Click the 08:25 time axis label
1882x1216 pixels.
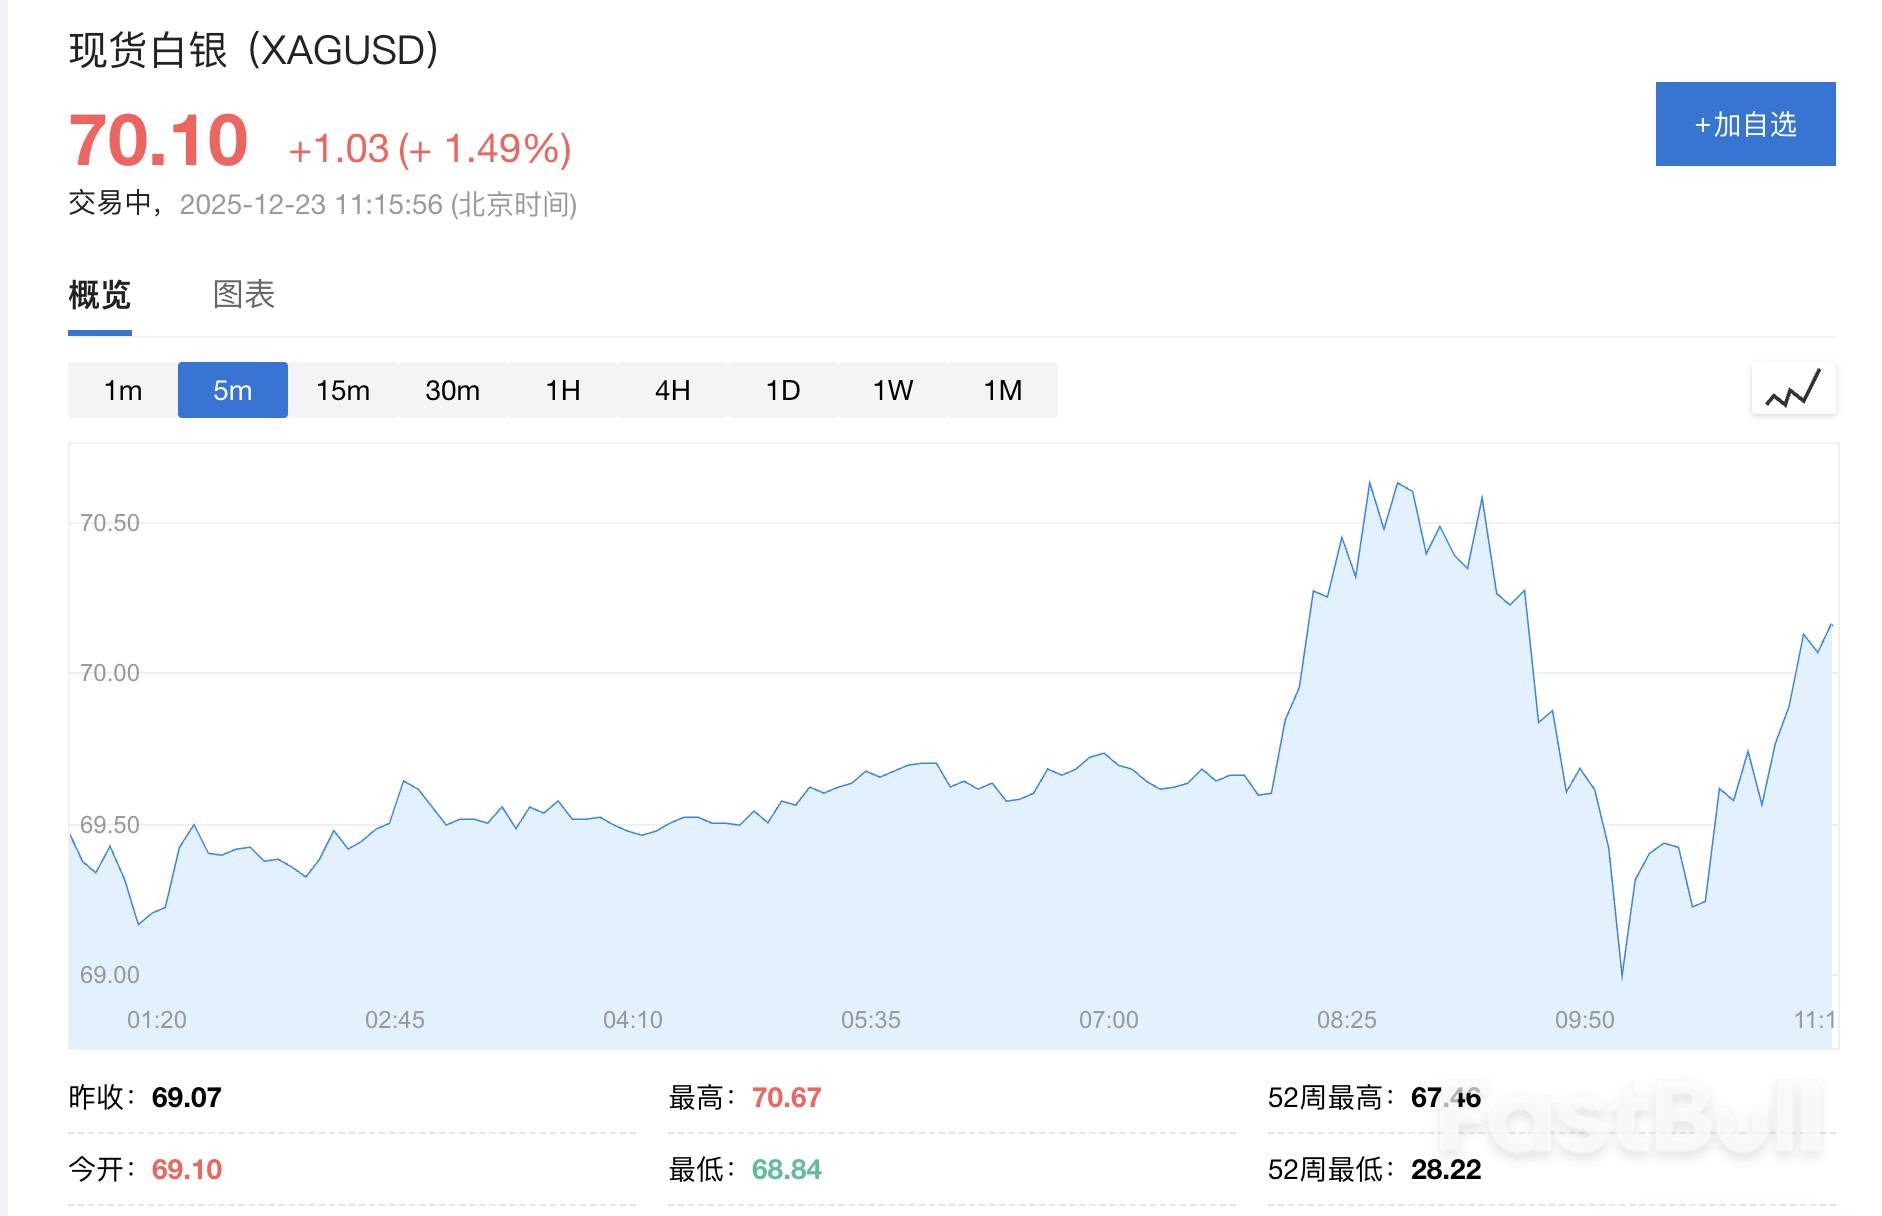[1347, 1020]
